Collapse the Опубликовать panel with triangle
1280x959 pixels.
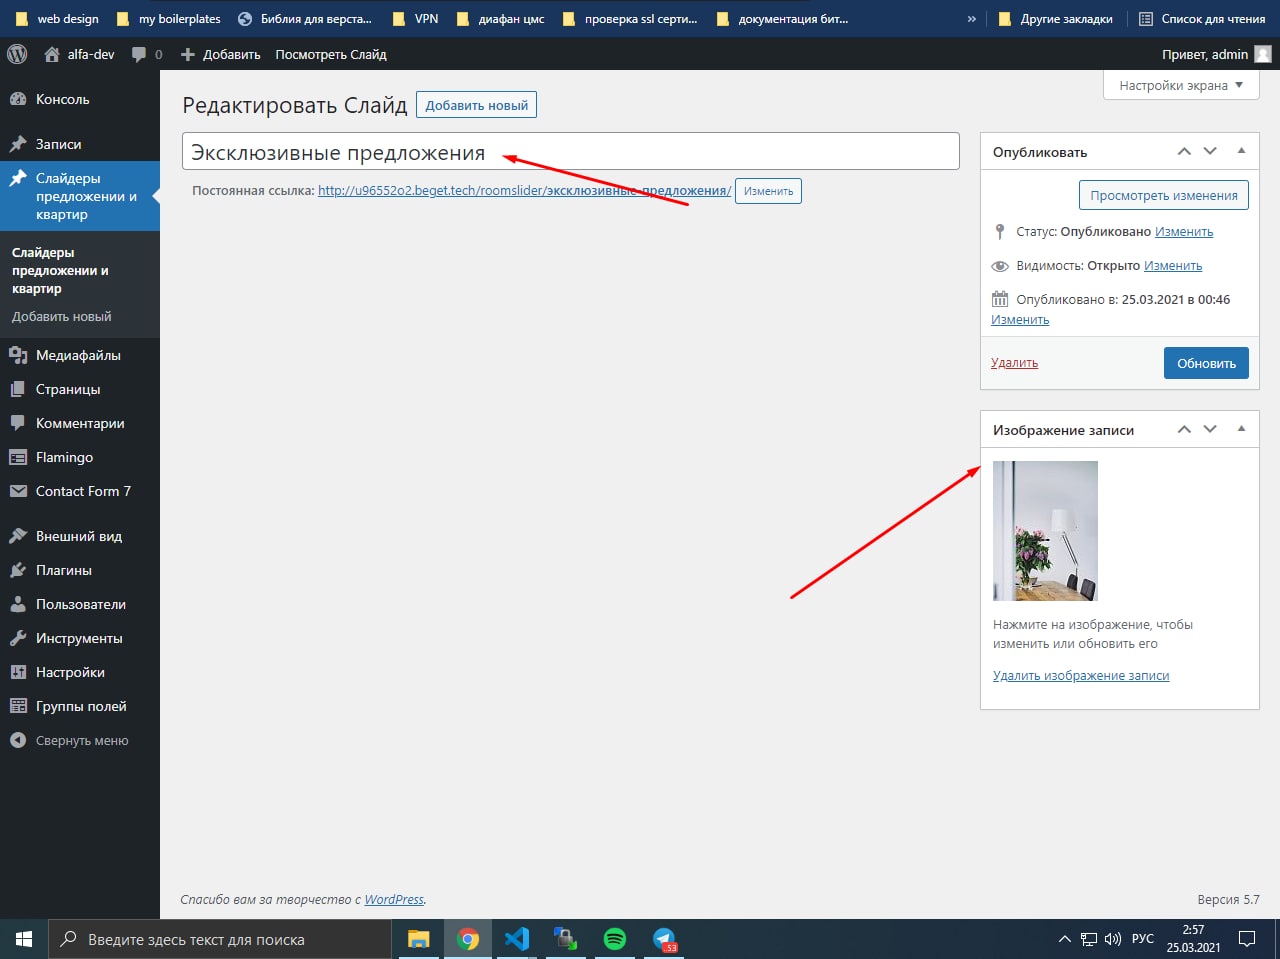point(1241,151)
